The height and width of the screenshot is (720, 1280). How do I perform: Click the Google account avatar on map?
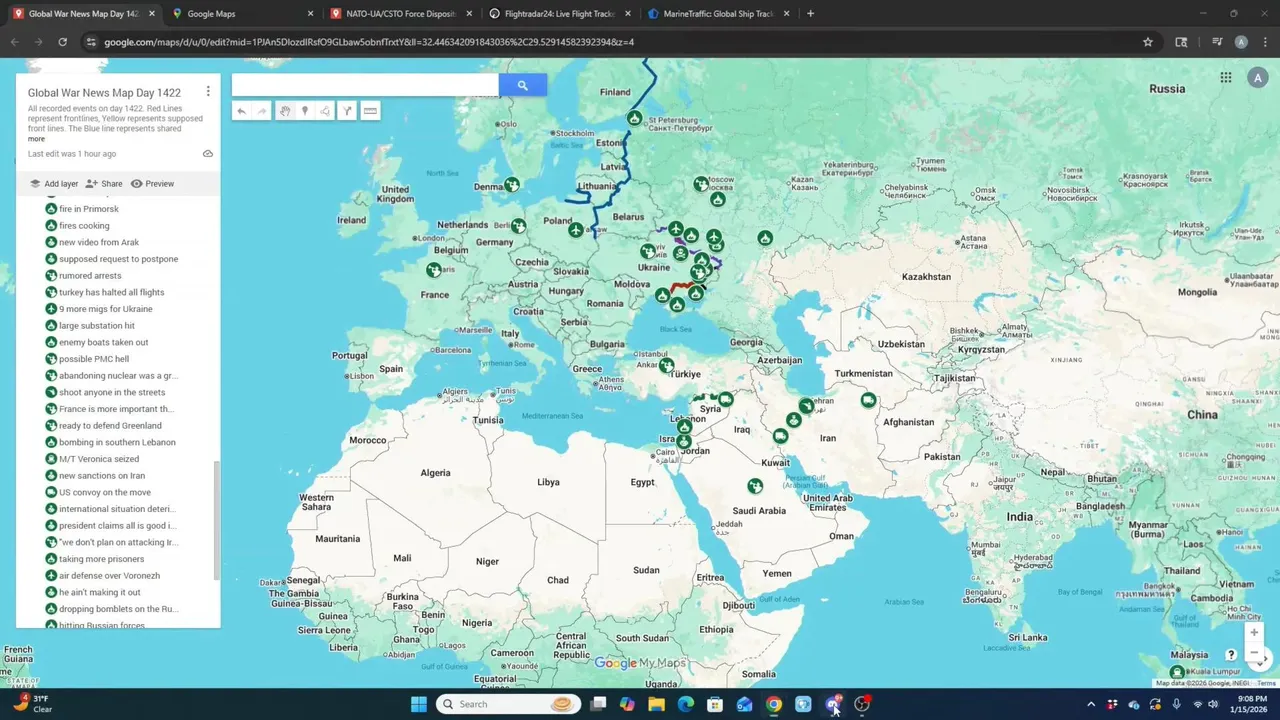click(1257, 78)
